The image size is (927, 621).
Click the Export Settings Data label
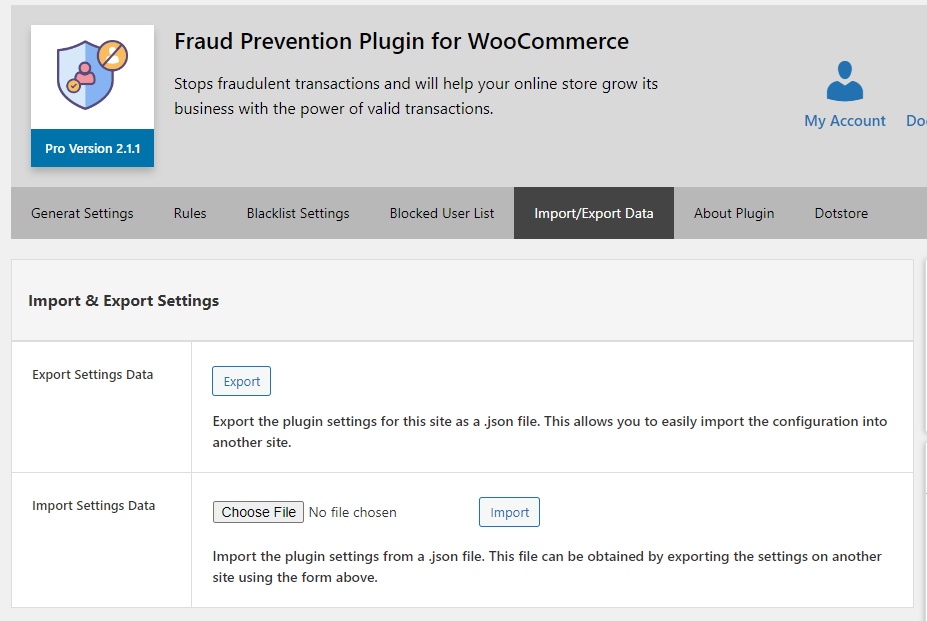(93, 375)
